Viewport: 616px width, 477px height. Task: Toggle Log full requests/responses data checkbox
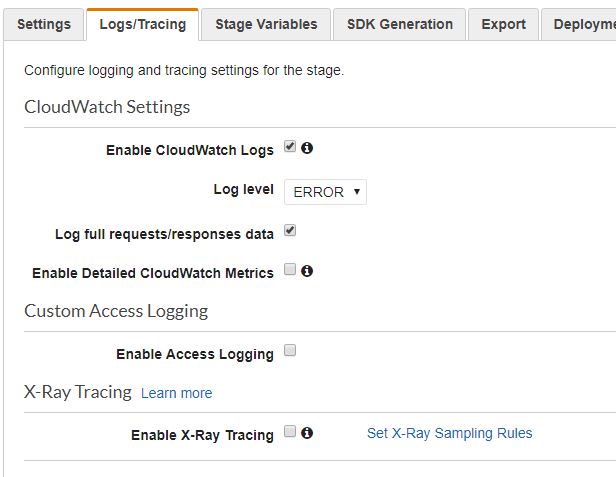point(290,230)
